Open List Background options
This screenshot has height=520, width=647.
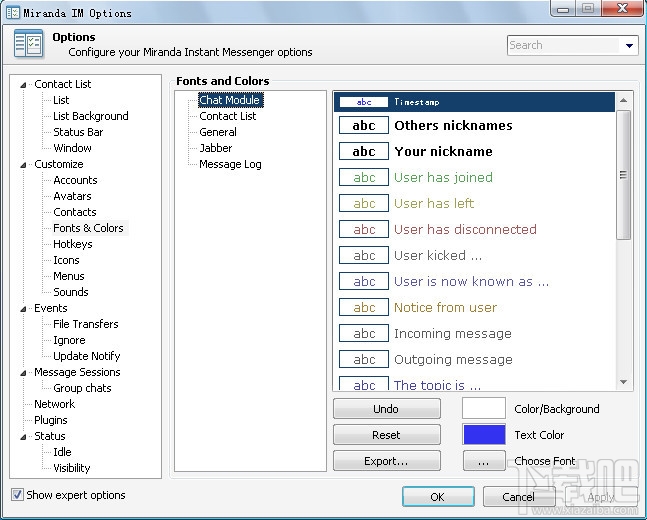coord(91,116)
